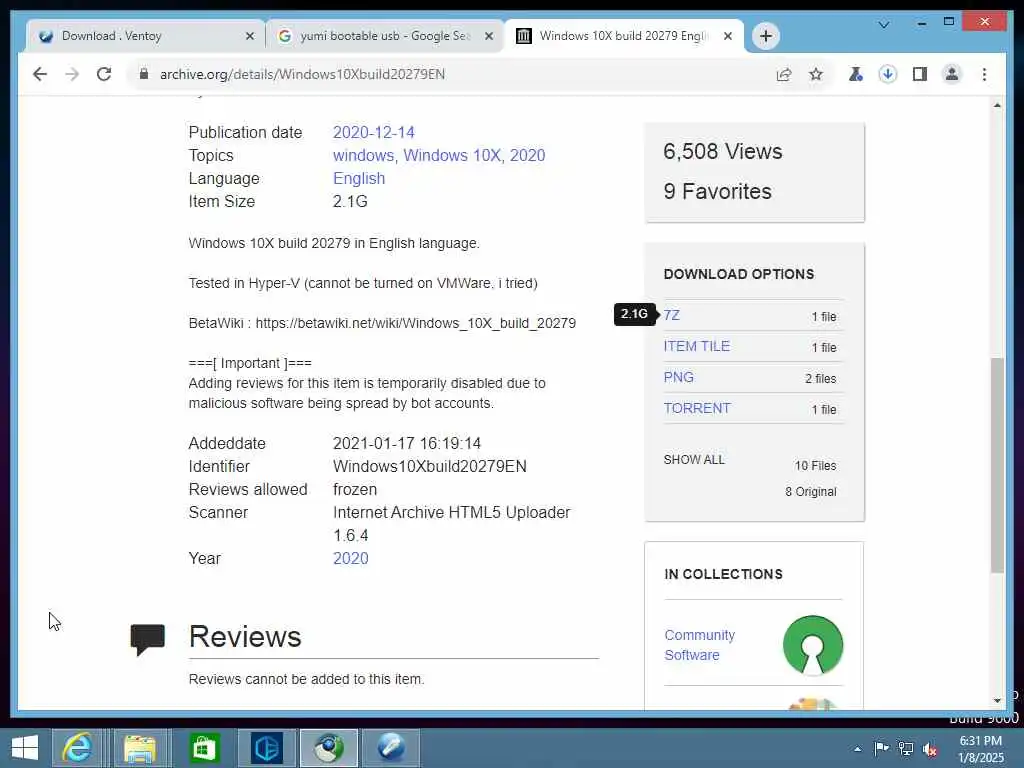Switch to the yumi bootable usb Google tab
This screenshot has height=768, width=1024.
384,36
